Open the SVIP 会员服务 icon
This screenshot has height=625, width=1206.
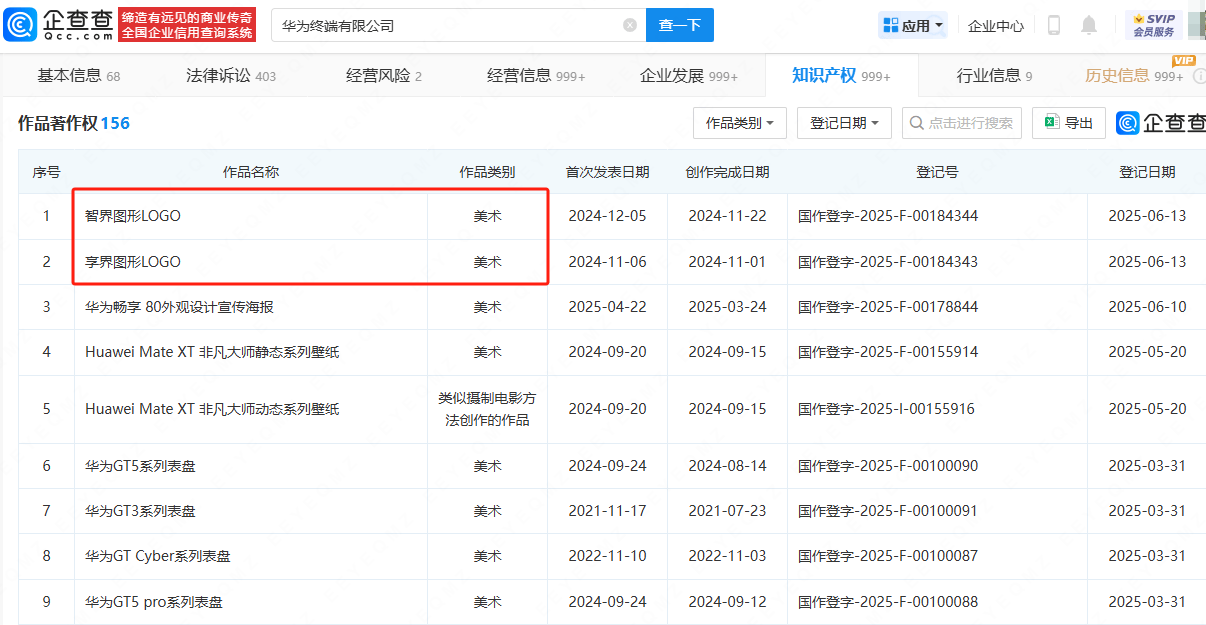coord(1153,25)
